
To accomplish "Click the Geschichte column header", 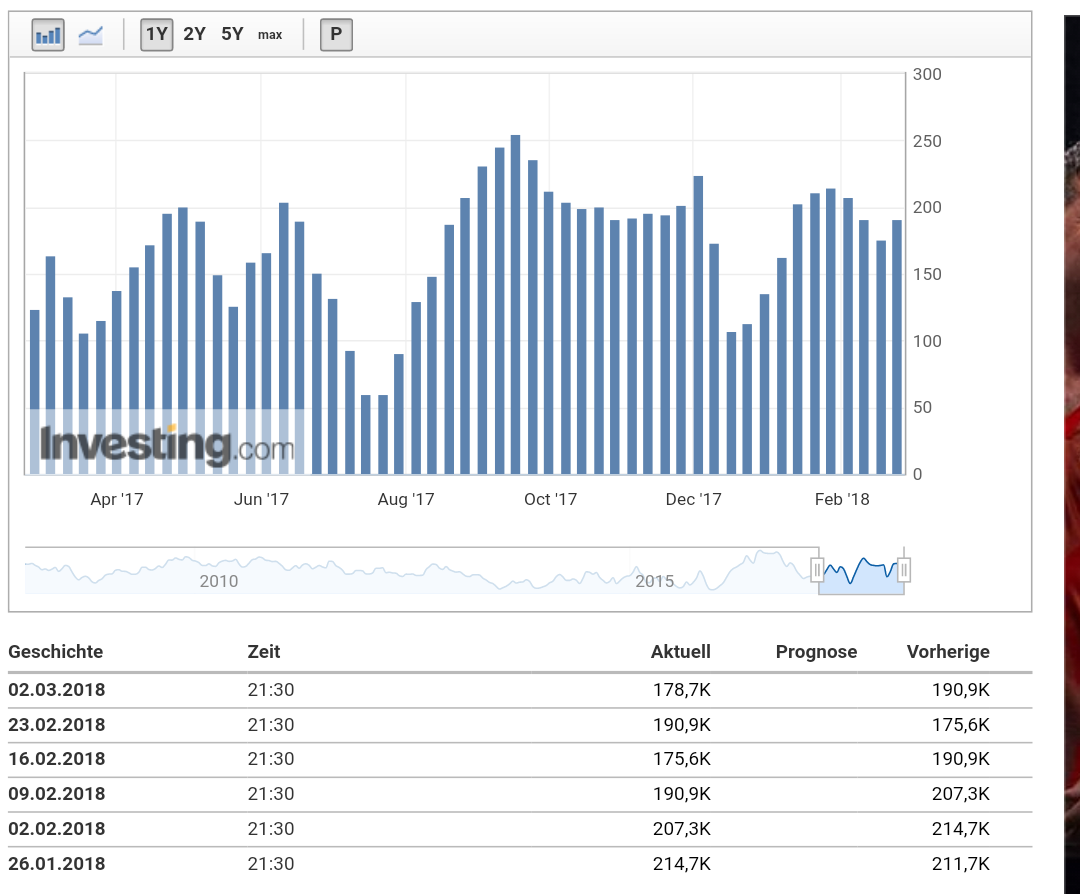I will point(56,652).
